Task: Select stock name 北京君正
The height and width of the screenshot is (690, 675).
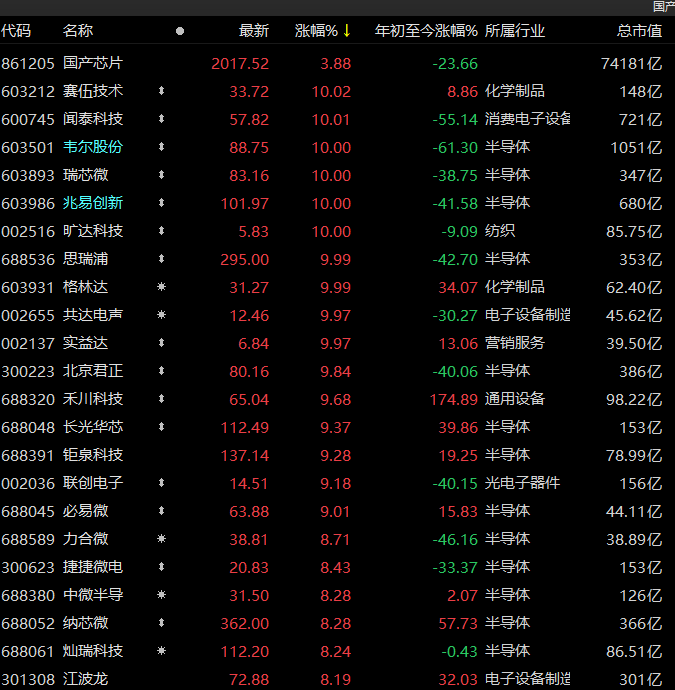Action: [93, 371]
